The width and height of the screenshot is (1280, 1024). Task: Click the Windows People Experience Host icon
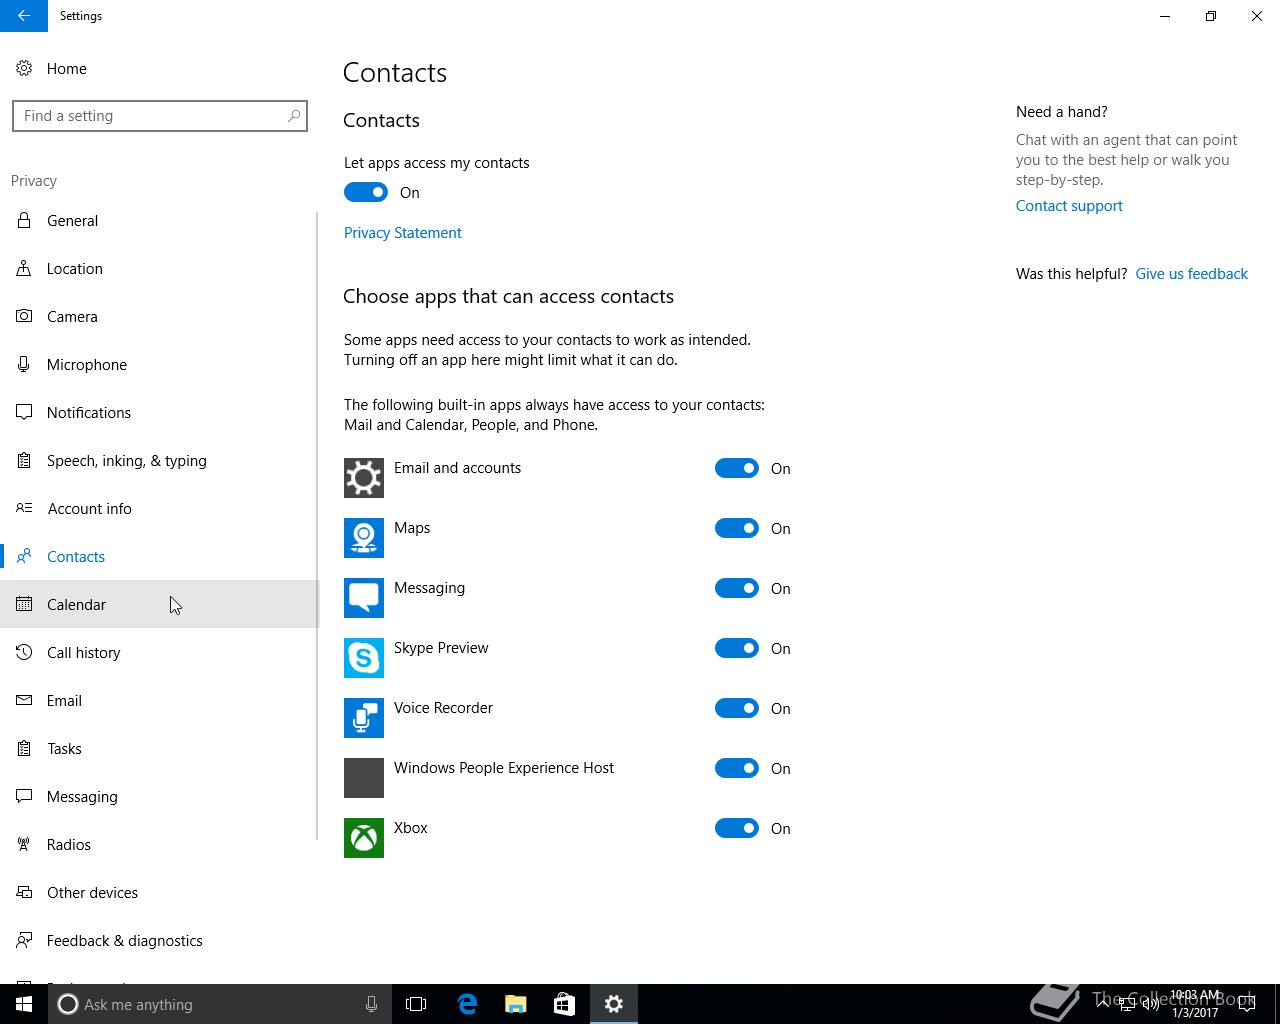coord(364,778)
